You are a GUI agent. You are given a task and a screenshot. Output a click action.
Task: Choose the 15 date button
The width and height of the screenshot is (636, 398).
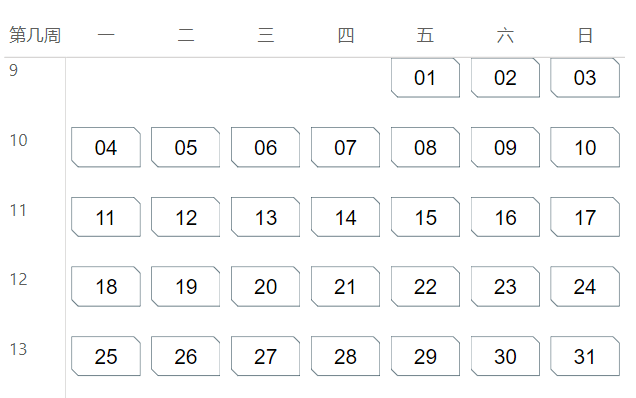425,217
